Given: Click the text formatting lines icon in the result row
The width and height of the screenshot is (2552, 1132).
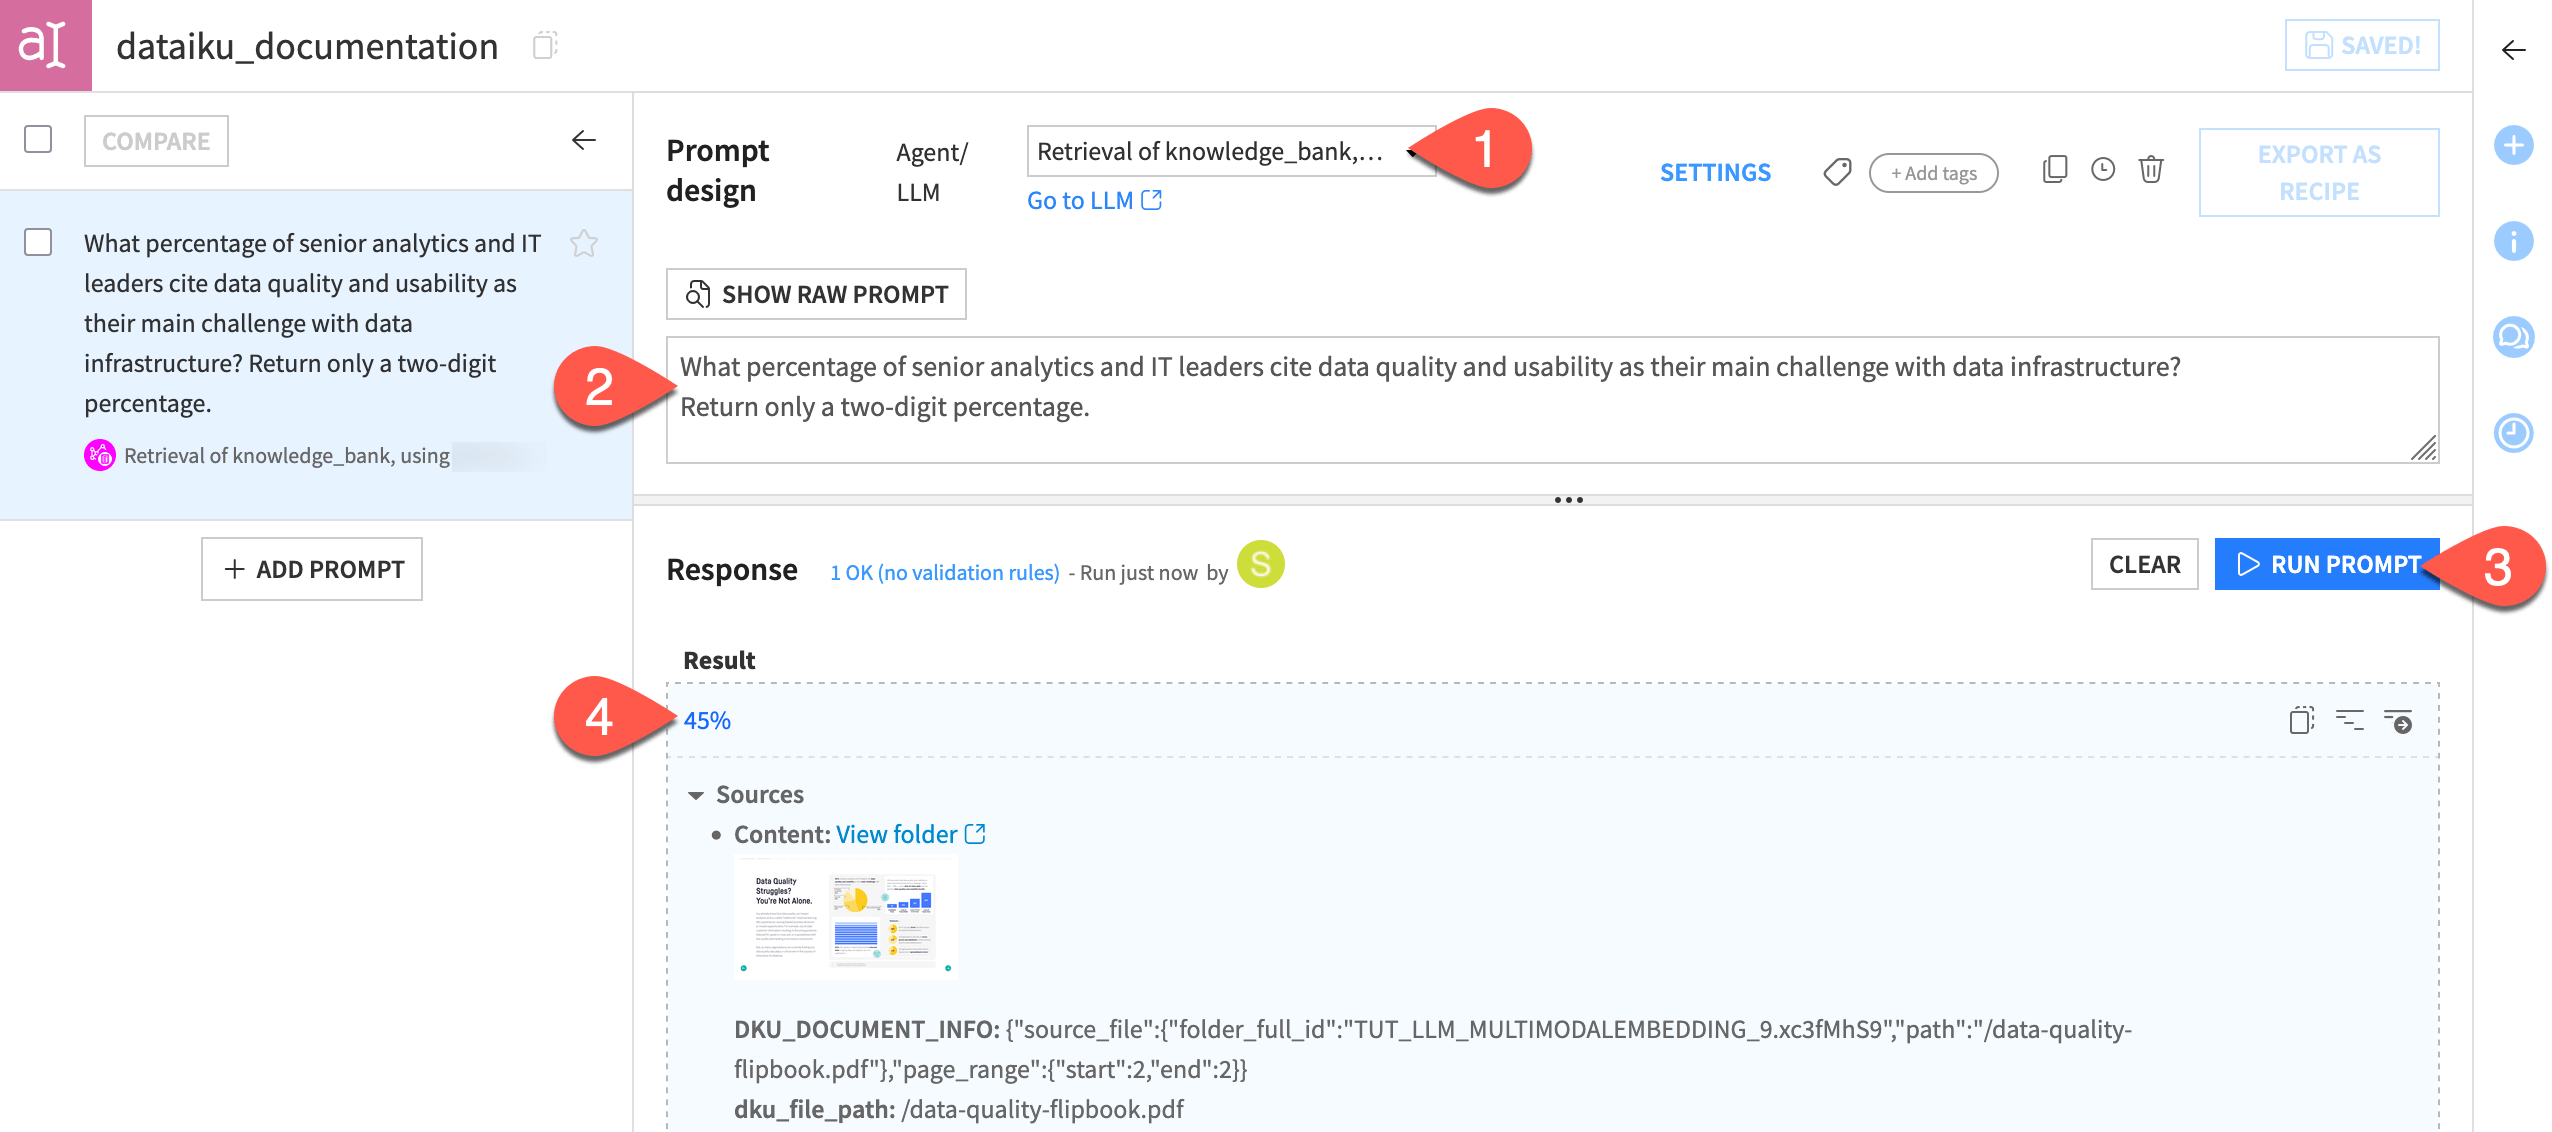Looking at the screenshot, I should tap(2349, 720).
